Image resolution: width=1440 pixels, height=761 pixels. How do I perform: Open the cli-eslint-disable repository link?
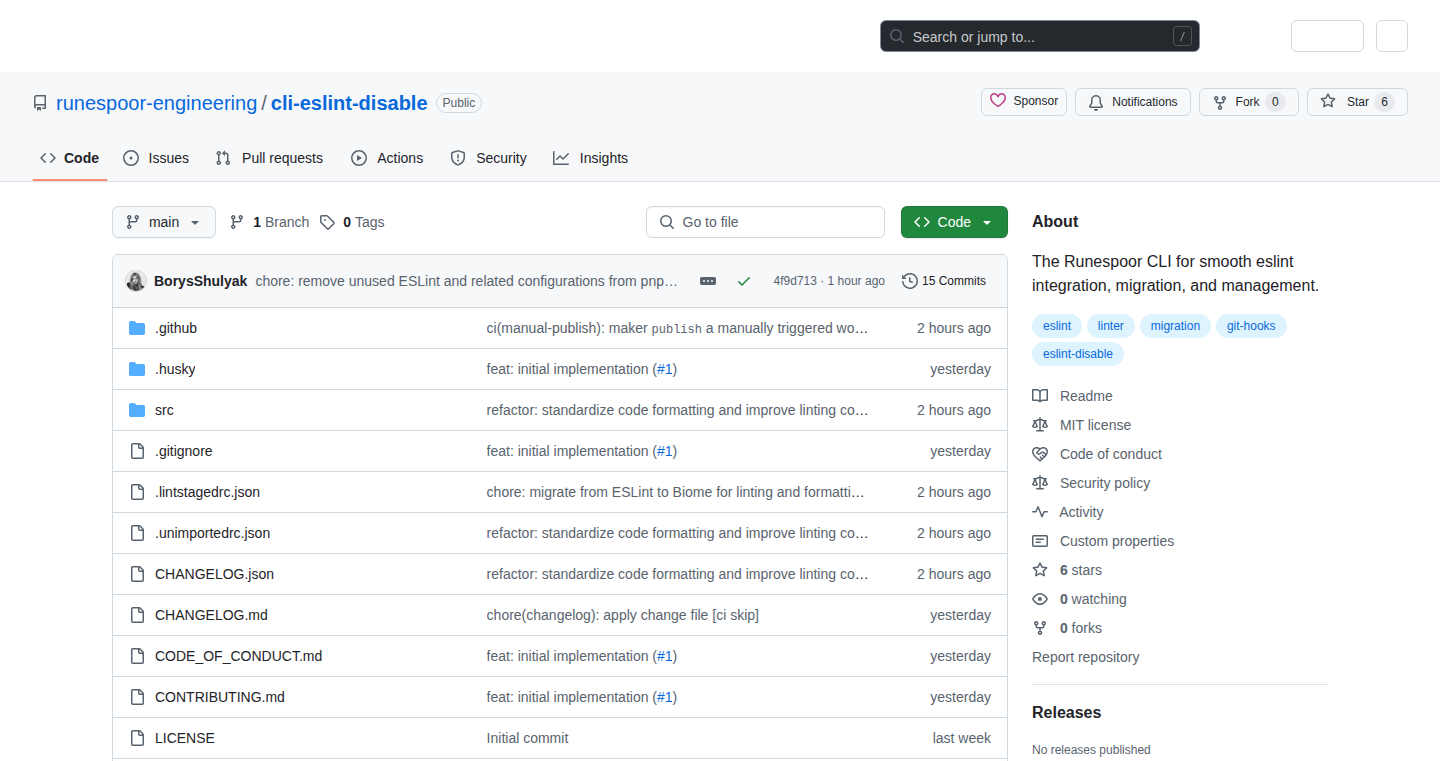[x=349, y=103]
